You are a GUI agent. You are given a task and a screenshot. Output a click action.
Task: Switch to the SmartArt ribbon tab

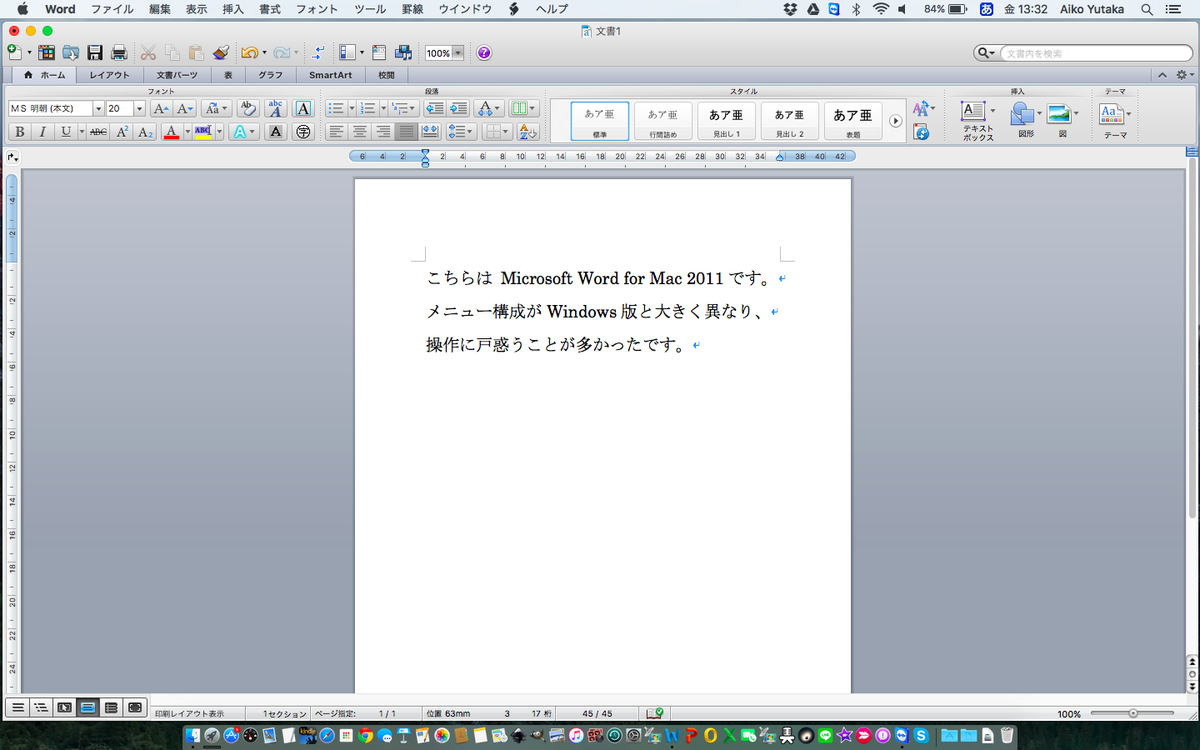330,75
